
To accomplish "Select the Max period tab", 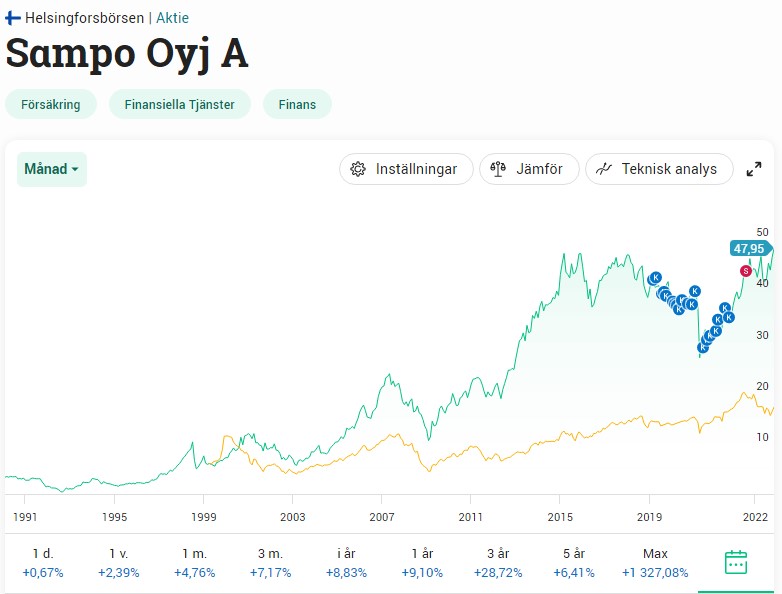I will point(655,563).
